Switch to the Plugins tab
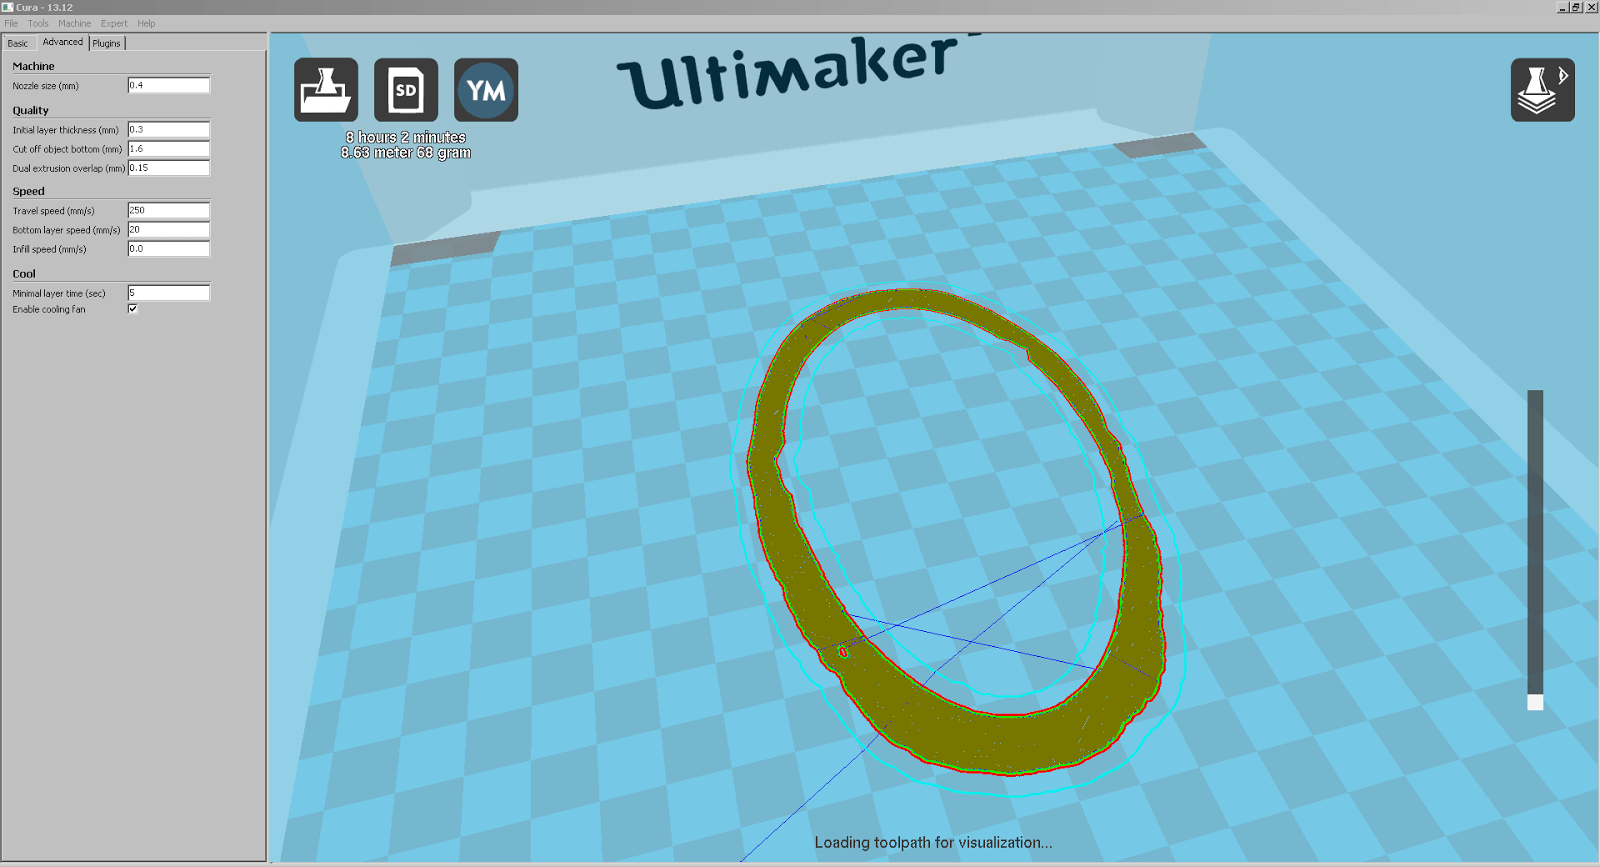The width and height of the screenshot is (1600, 867). click(x=107, y=43)
